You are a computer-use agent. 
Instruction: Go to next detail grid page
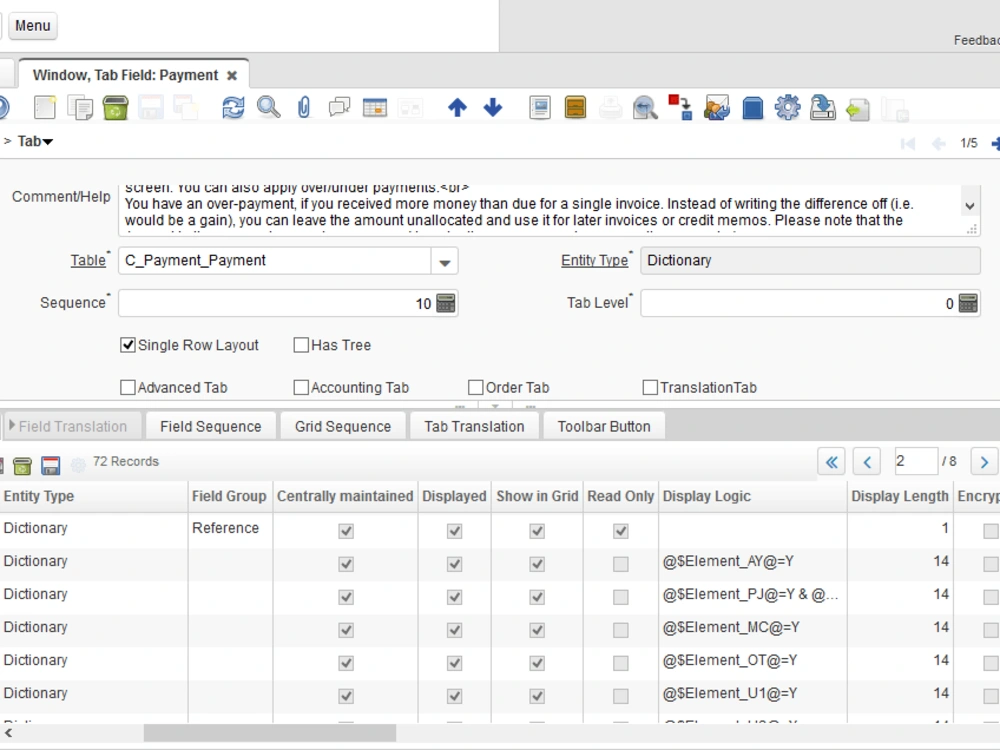(984, 462)
